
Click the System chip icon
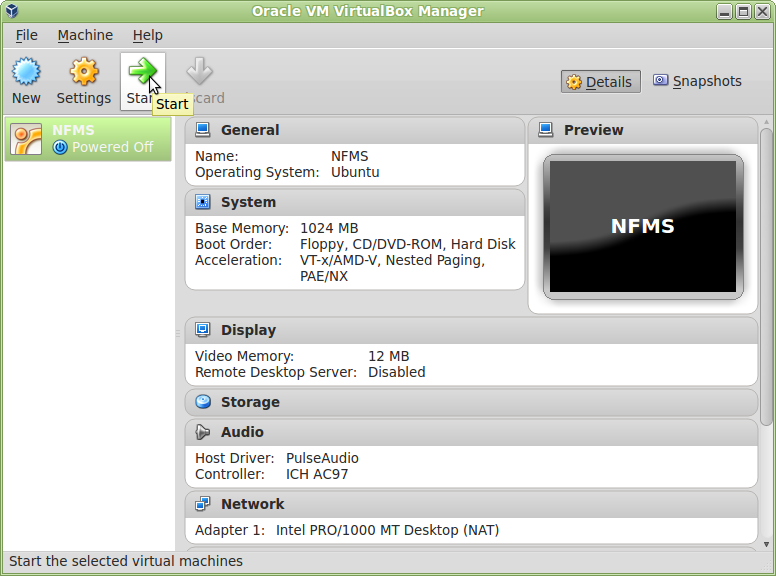[x=202, y=202]
